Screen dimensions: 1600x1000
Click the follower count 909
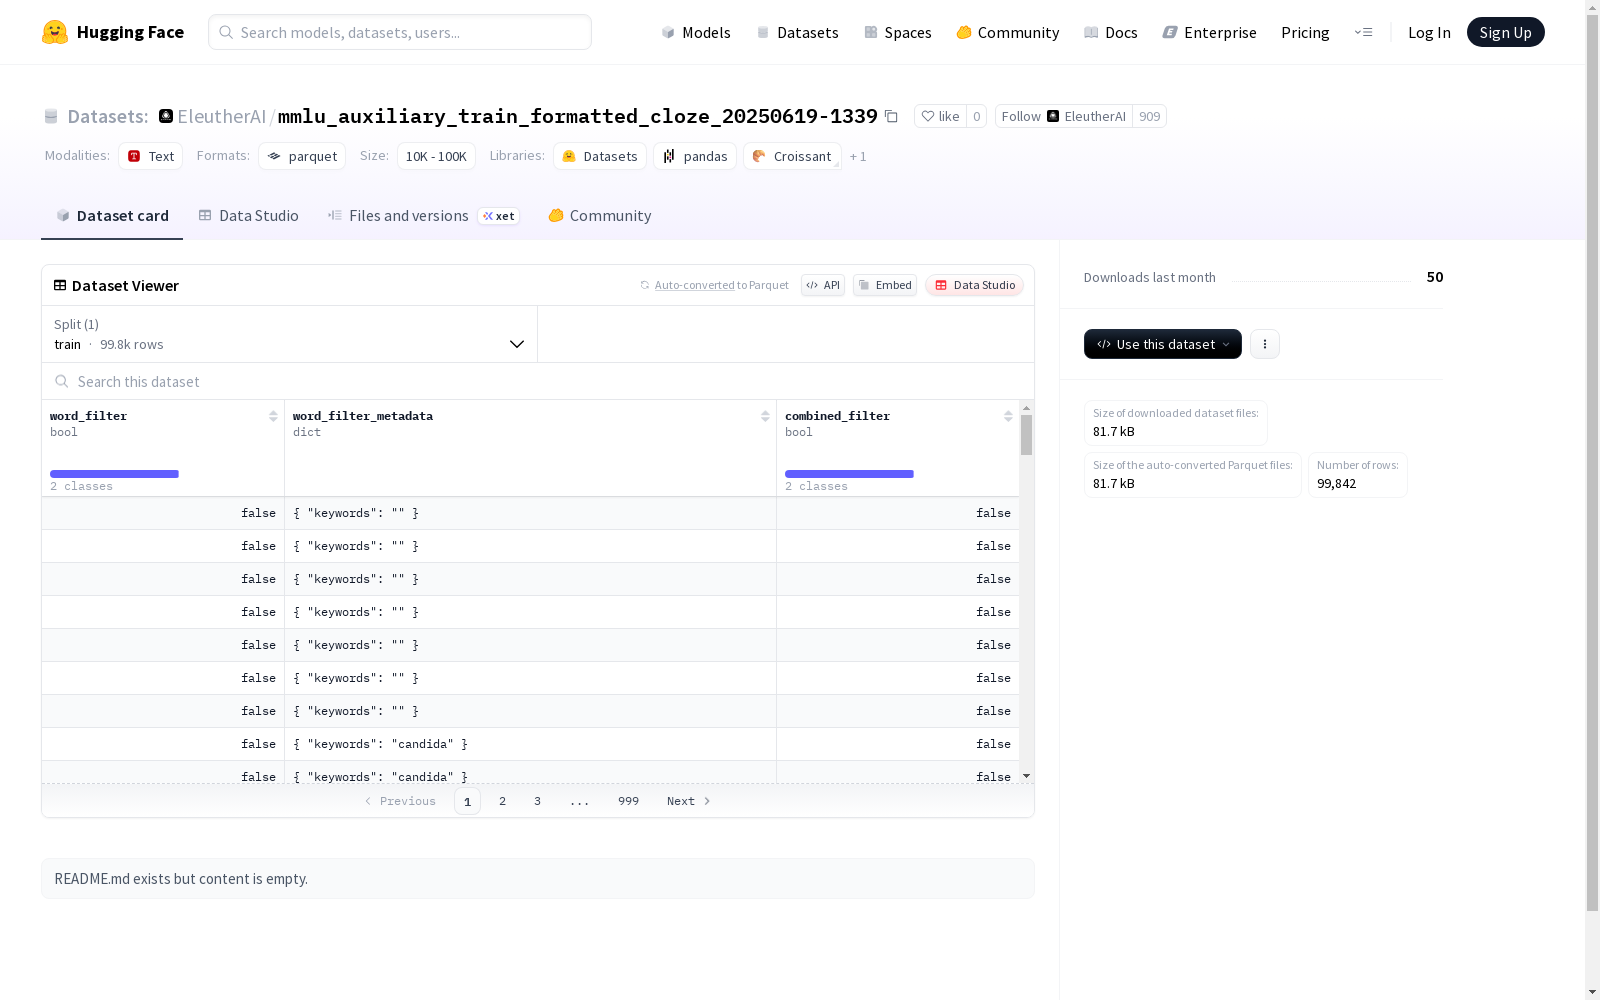tap(1150, 116)
